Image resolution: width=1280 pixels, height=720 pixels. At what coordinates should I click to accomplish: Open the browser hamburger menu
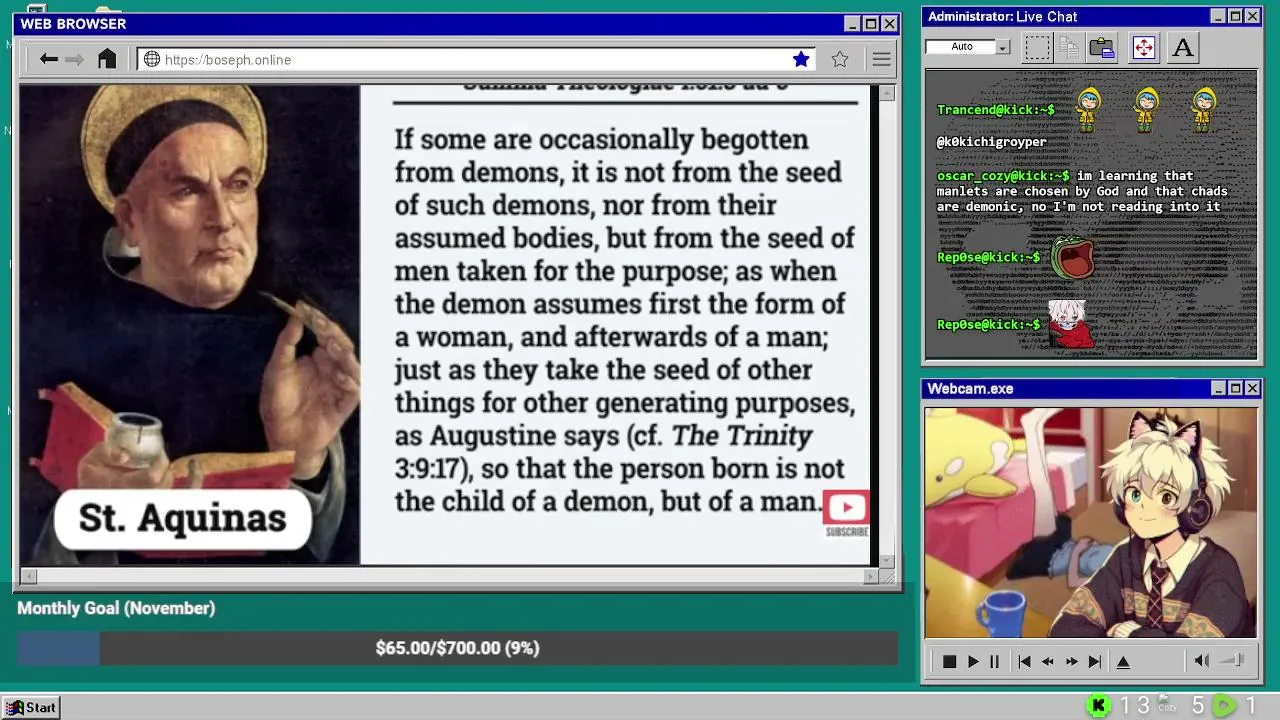point(881,60)
